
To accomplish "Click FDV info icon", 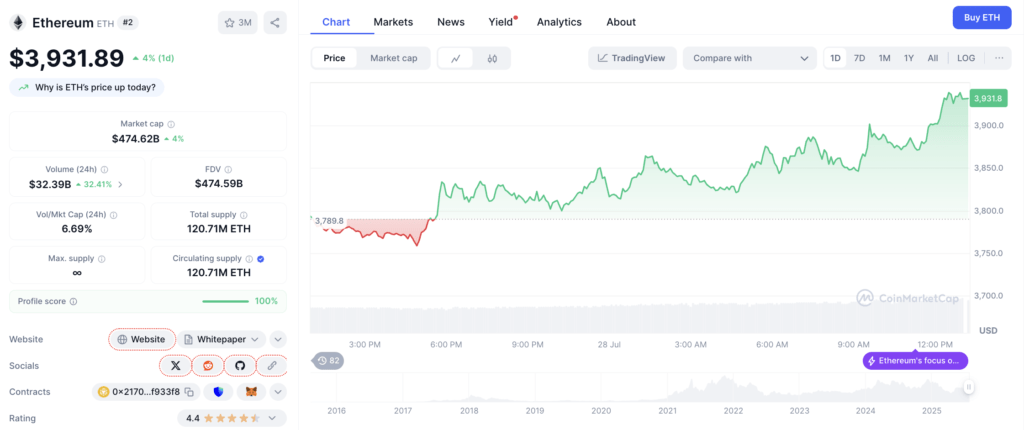I will click(x=228, y=169).
